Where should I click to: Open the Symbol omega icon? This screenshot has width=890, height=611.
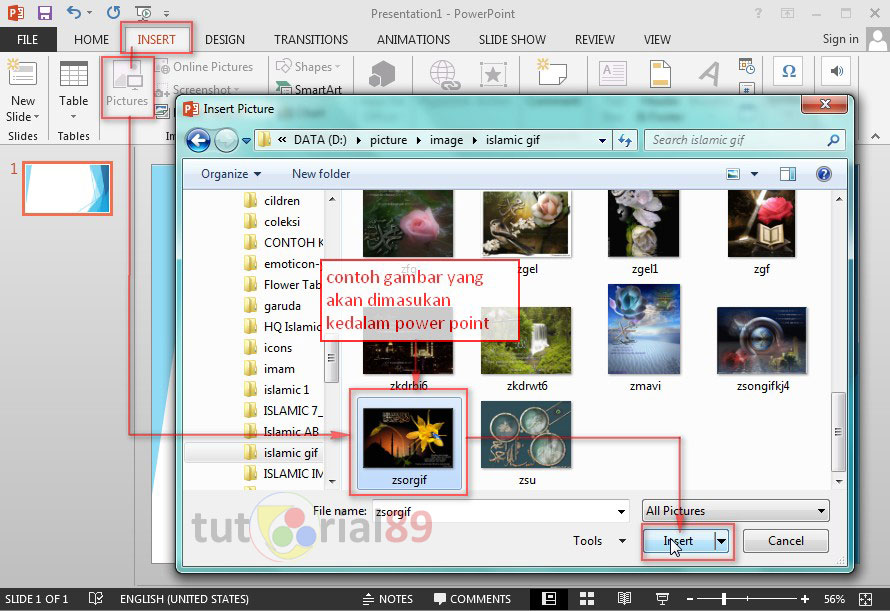789,72
